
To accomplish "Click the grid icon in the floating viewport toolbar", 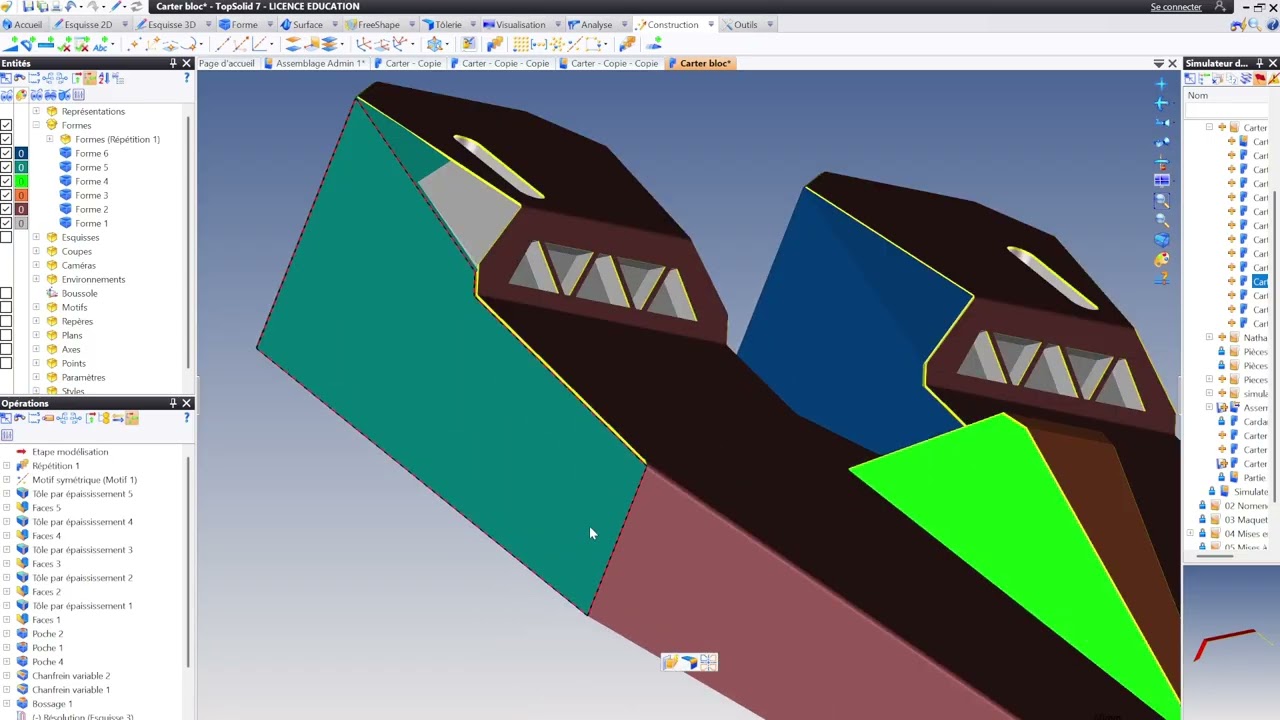I will (x=708, y=661).
